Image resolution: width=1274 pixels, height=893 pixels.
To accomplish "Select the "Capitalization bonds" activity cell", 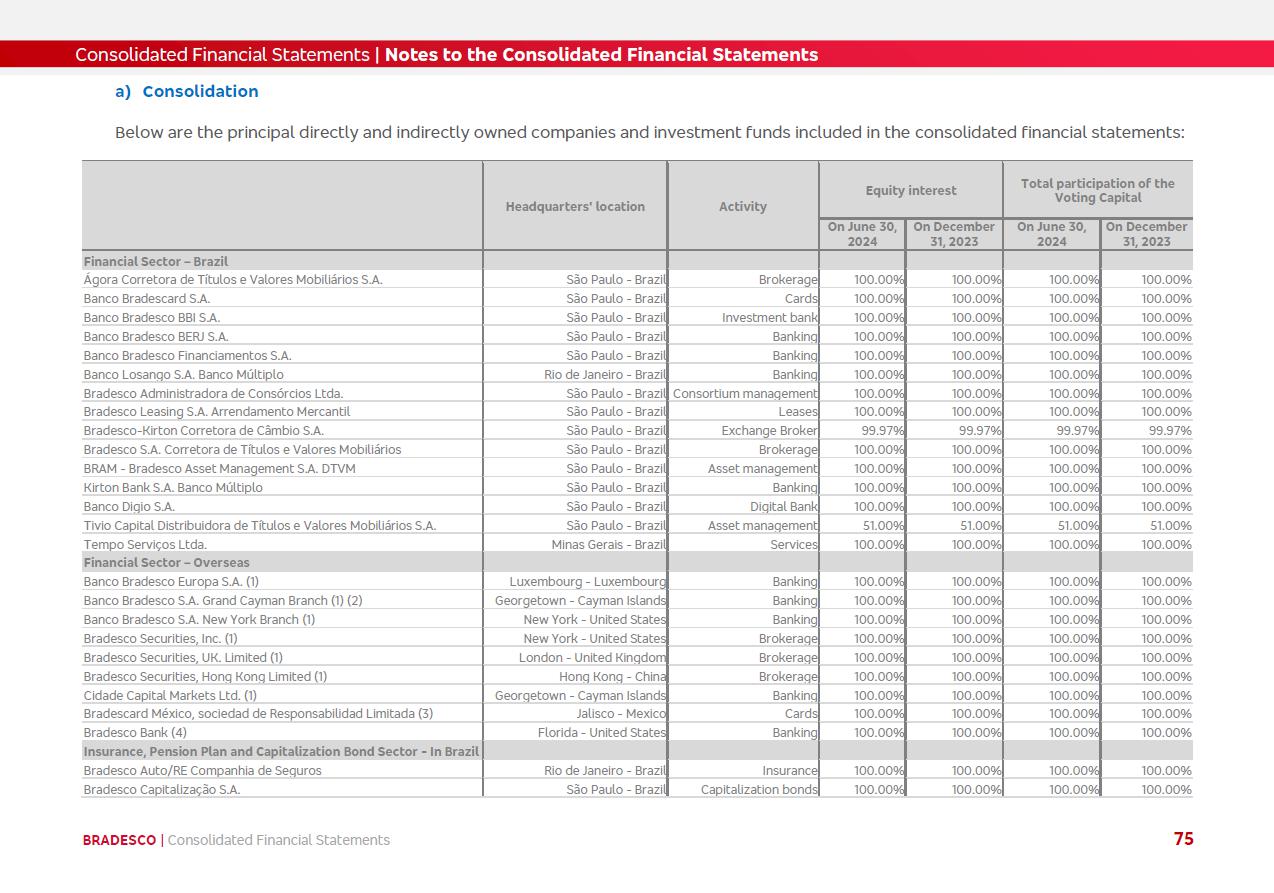I will pos(758,790).
